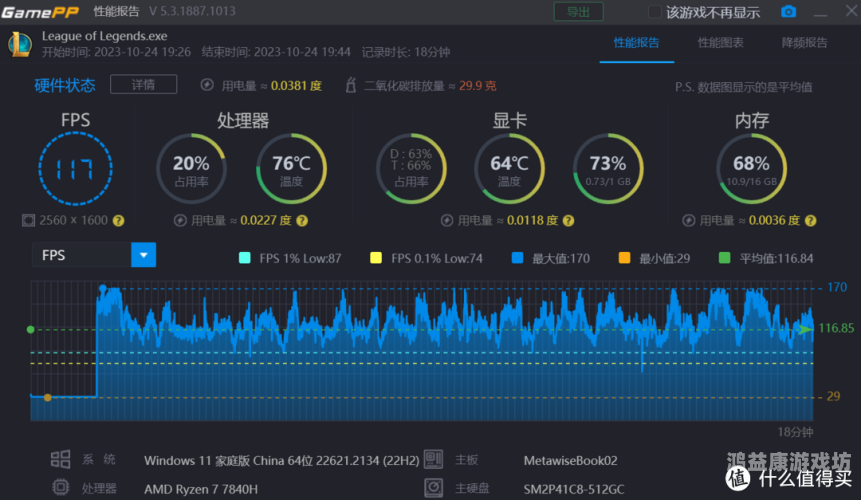This screenshot has height=500, width=861.
Task: Click the orange 最小值 legend swatch
Action: pos(624,258)
